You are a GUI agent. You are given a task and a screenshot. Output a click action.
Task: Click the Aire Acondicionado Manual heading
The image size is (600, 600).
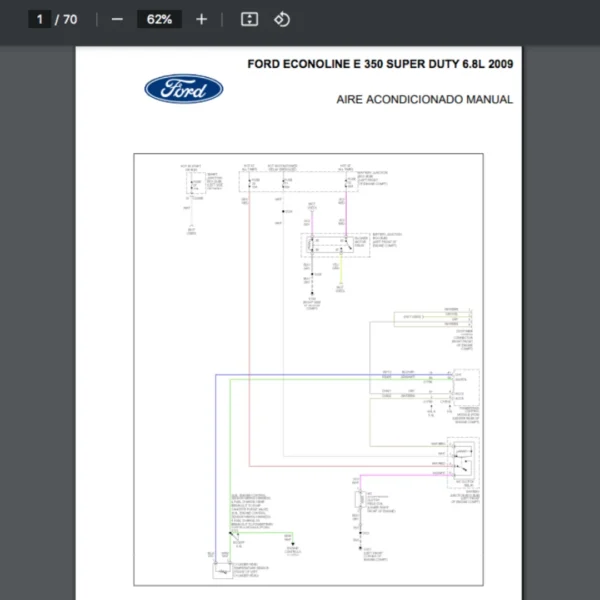425,99
